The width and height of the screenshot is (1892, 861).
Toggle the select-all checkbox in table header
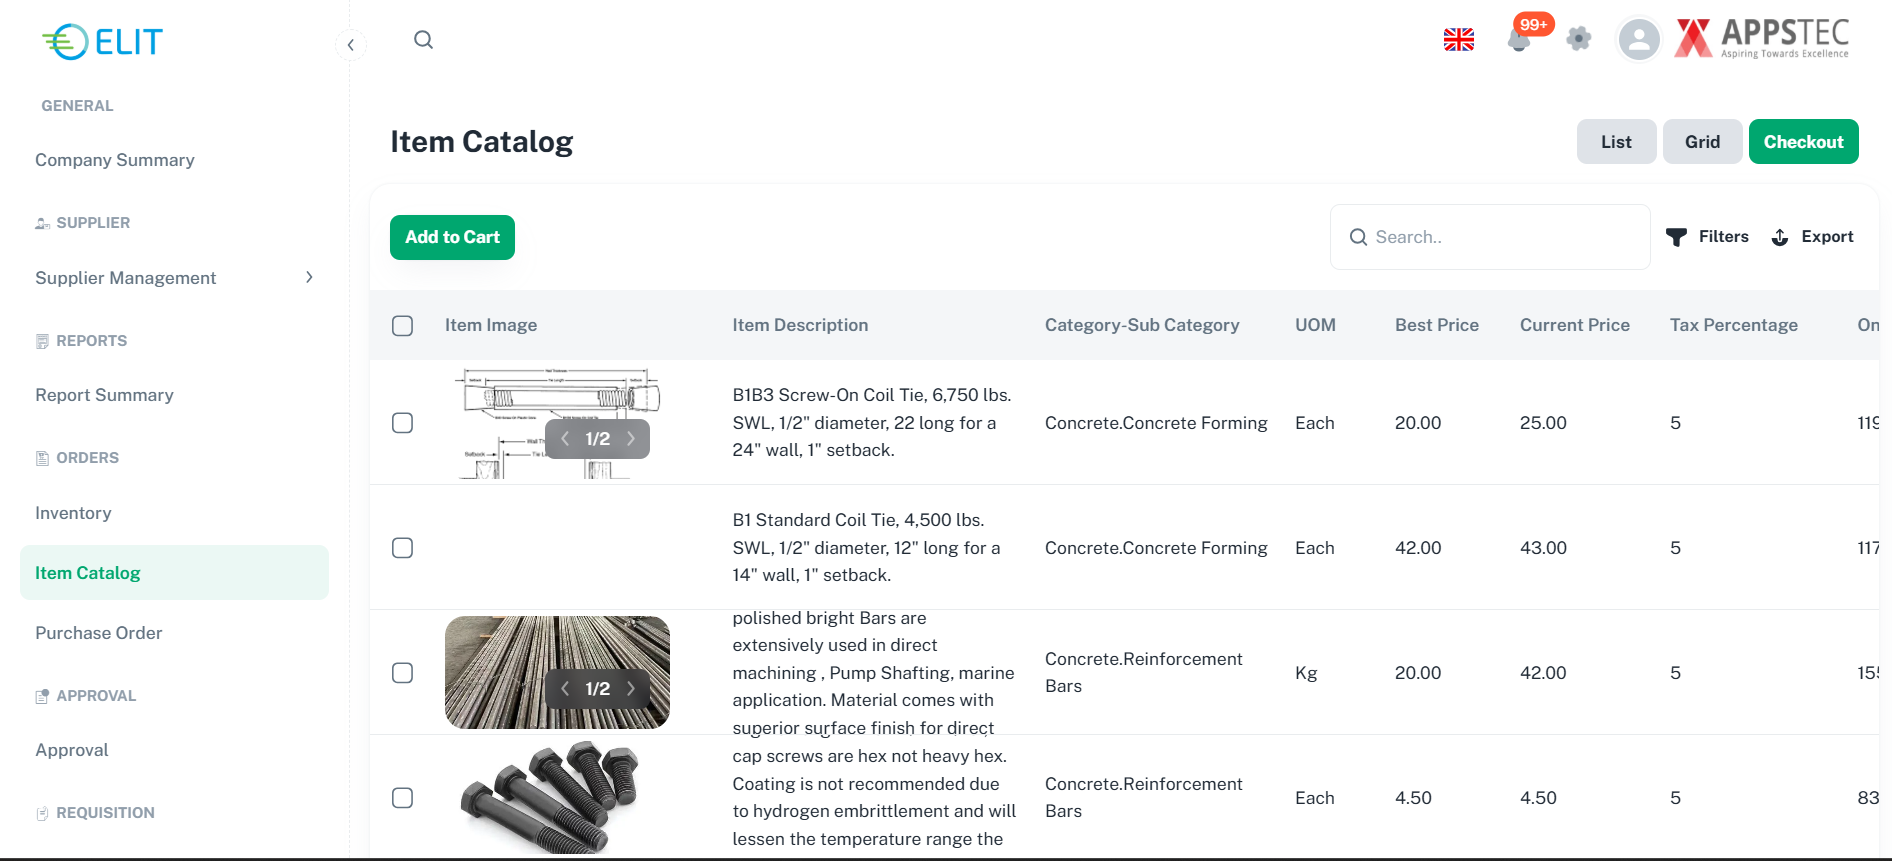(x=402, y=326)
